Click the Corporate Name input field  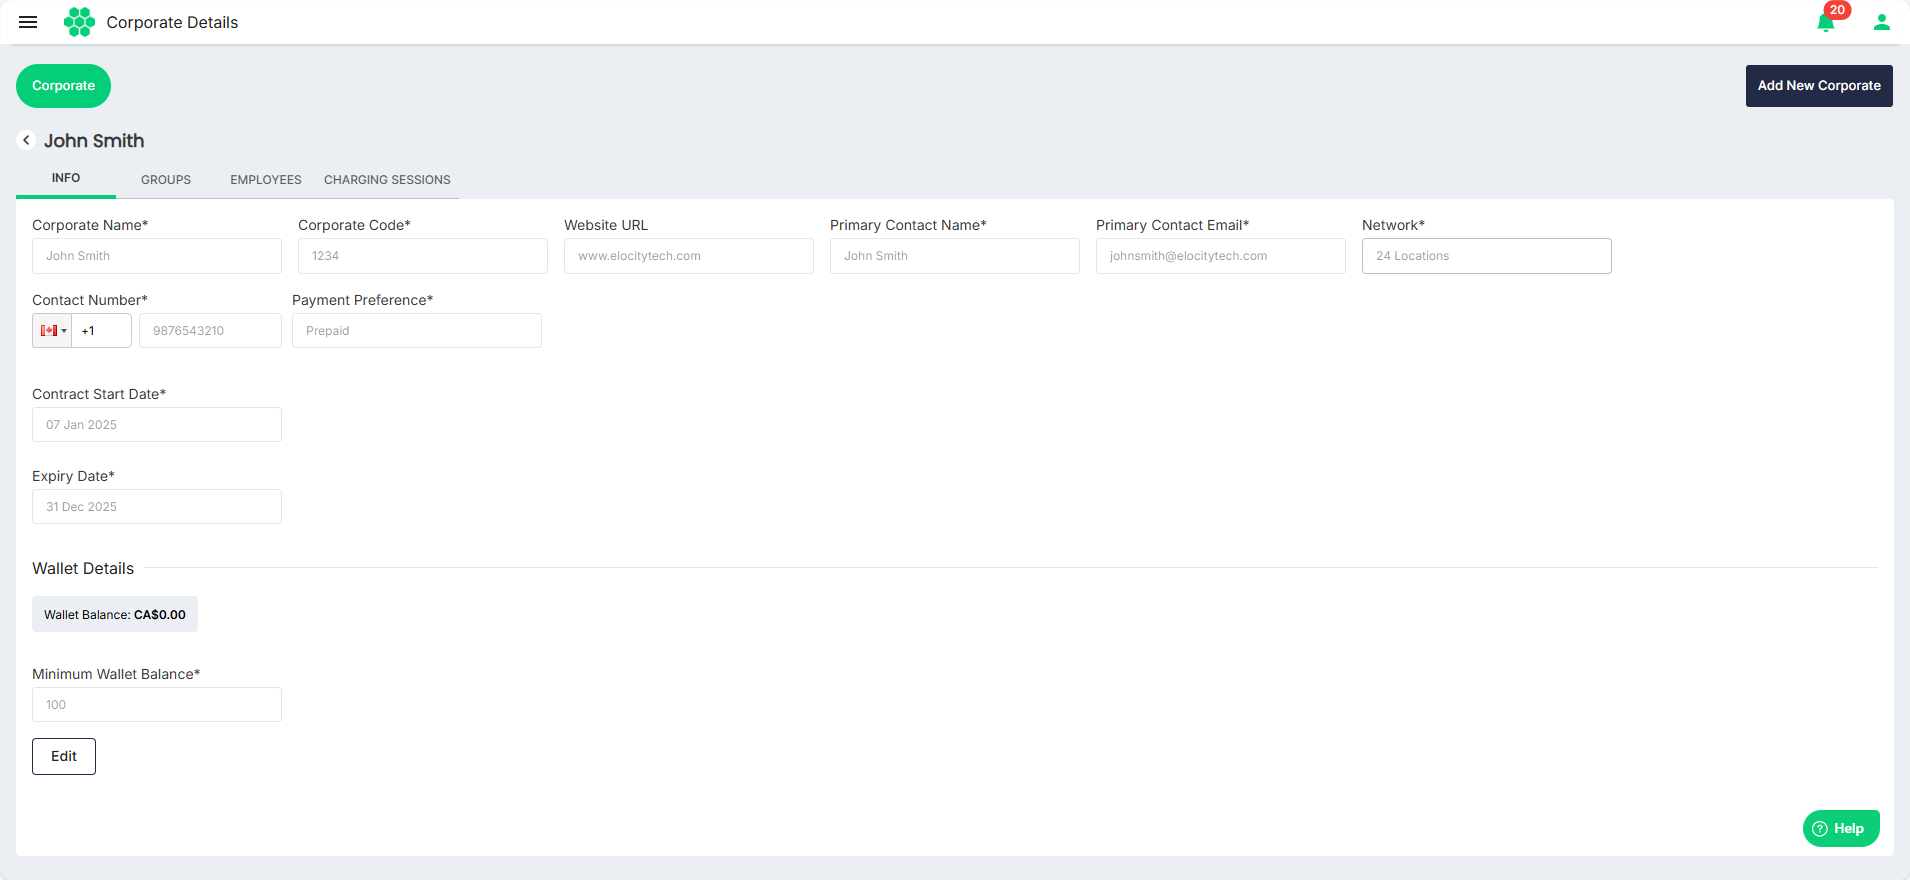[x=157, y=256]
